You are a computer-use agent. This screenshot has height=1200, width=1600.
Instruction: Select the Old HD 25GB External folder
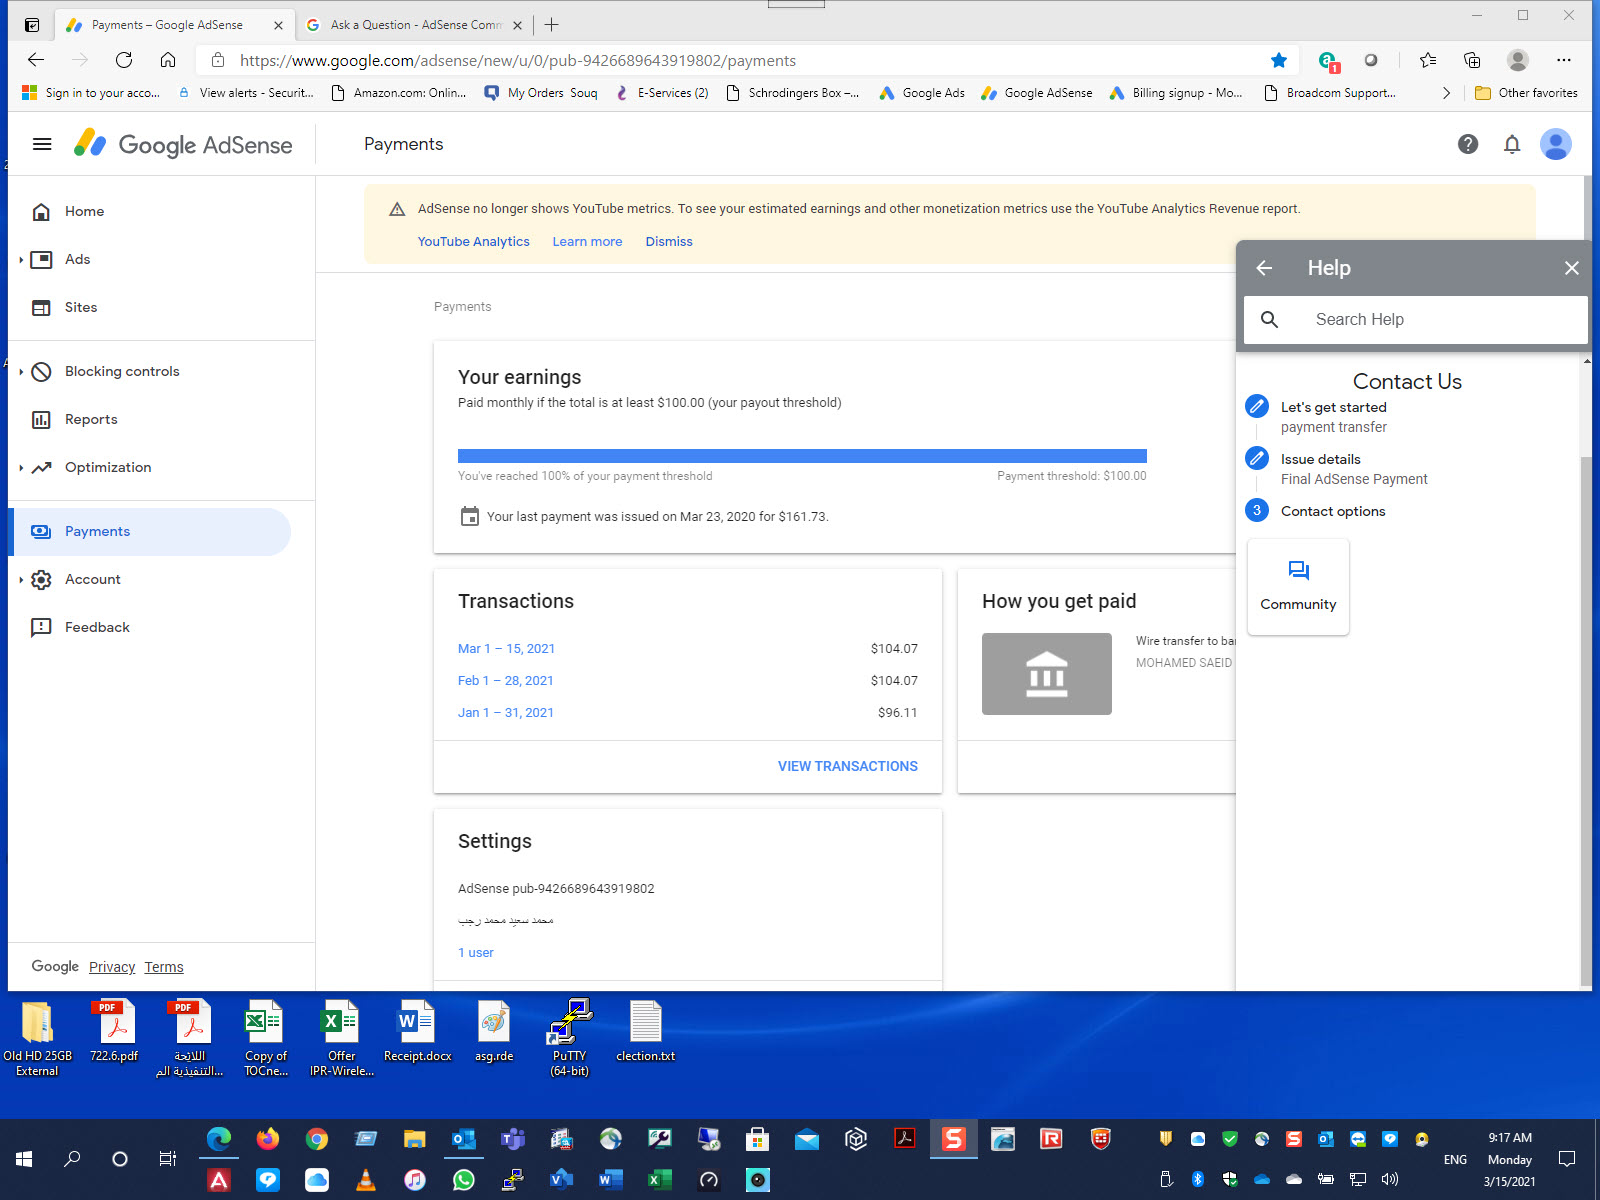coord(37,1038)
